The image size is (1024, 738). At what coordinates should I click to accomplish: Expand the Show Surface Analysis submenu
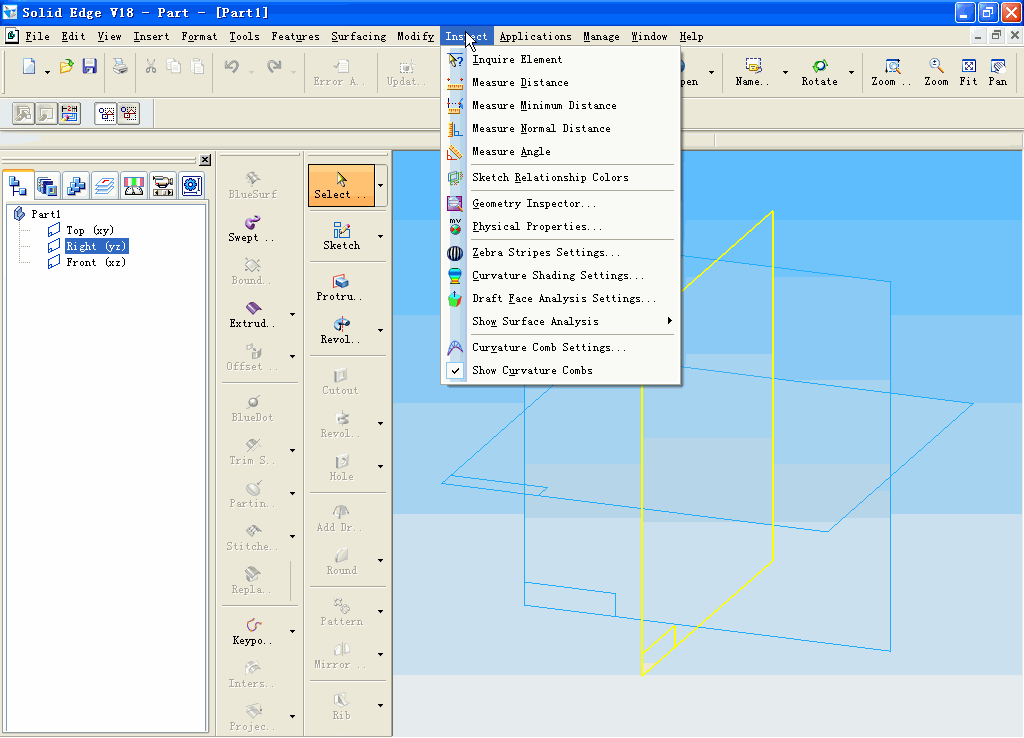[x=669, y=321]
